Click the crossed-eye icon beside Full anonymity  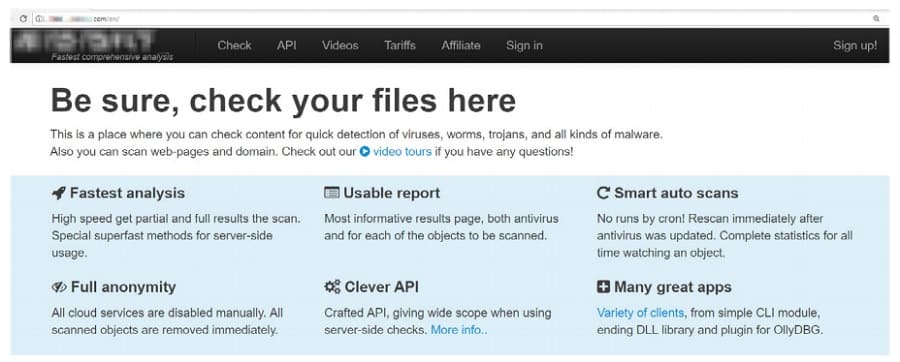59,287
